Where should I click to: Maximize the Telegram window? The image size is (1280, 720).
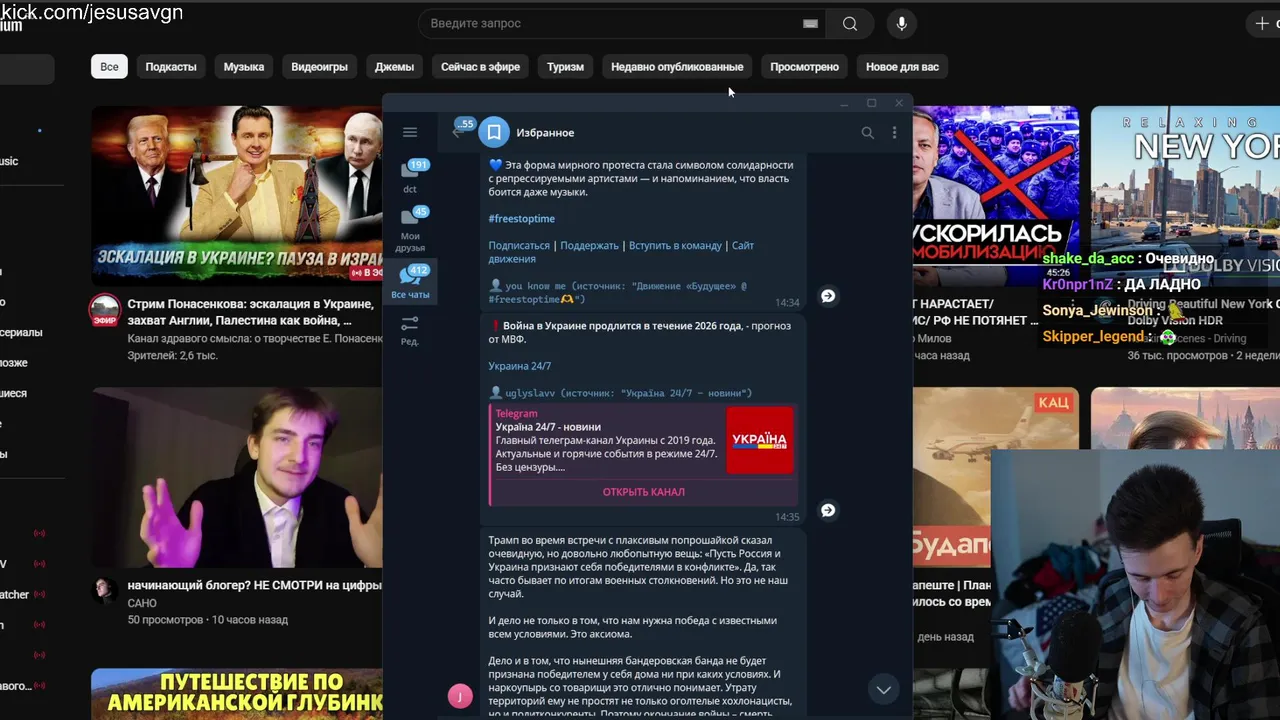click(871, 103)
